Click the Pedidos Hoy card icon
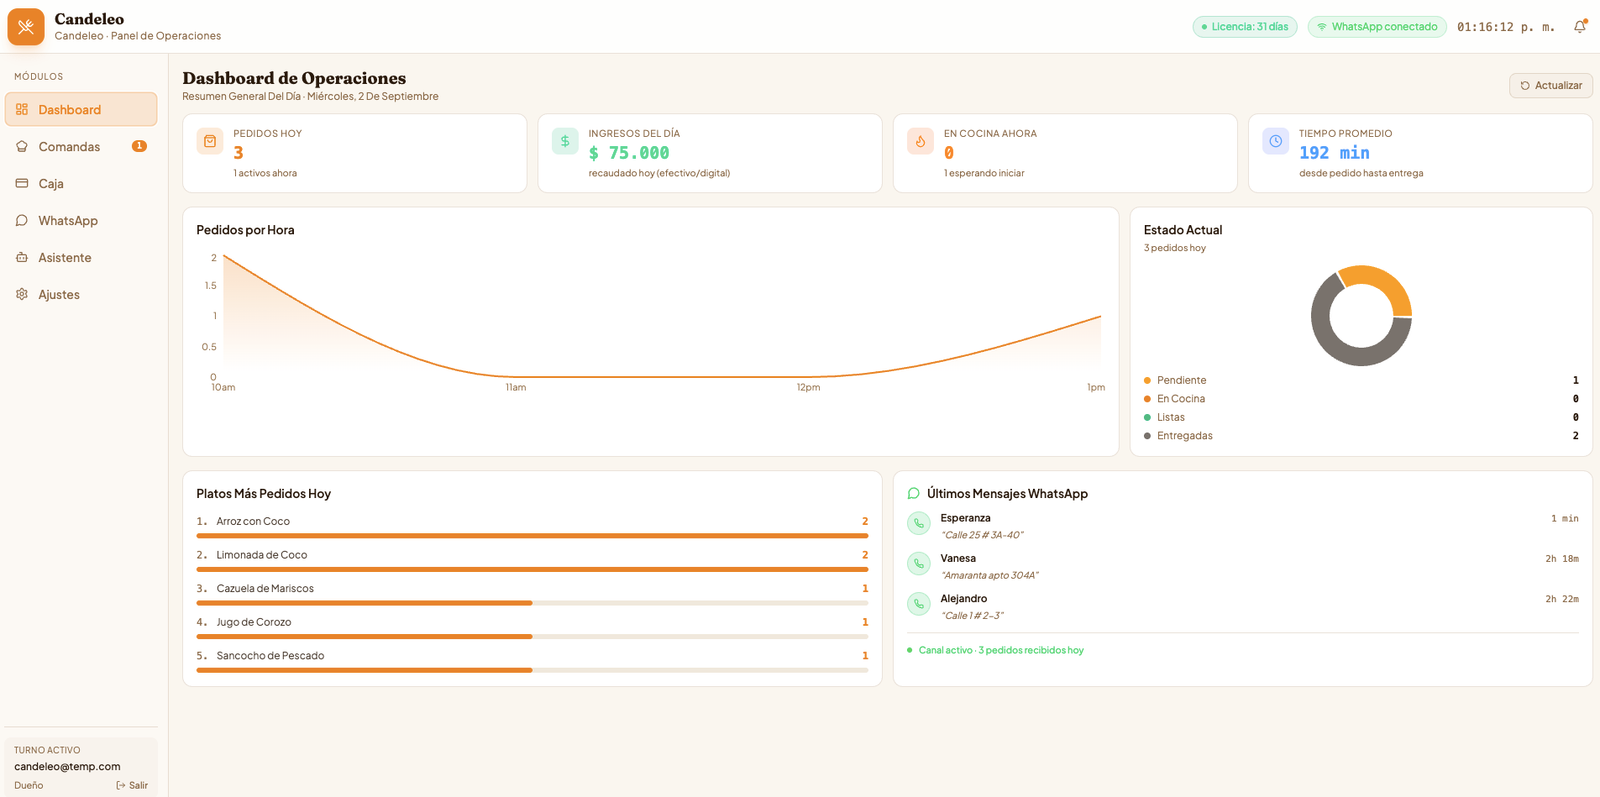Image resolution: width=1600 pixels, height=797 pixels. tap(210, 141)
